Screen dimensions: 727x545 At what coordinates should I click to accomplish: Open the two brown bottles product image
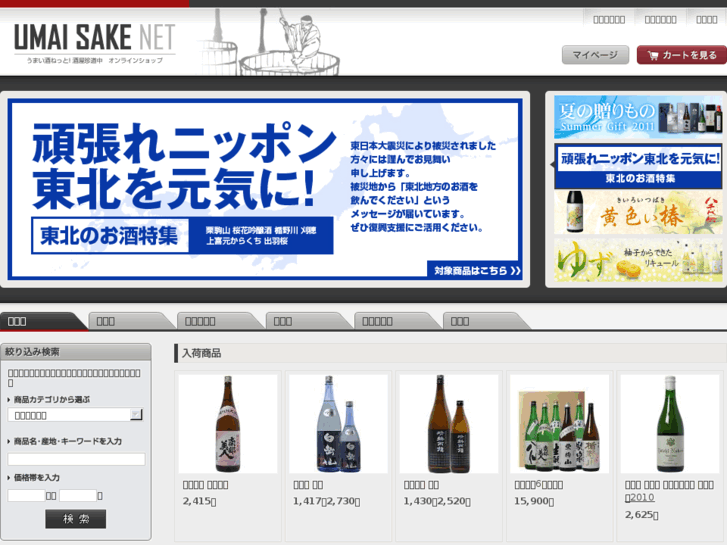point(448,424)
